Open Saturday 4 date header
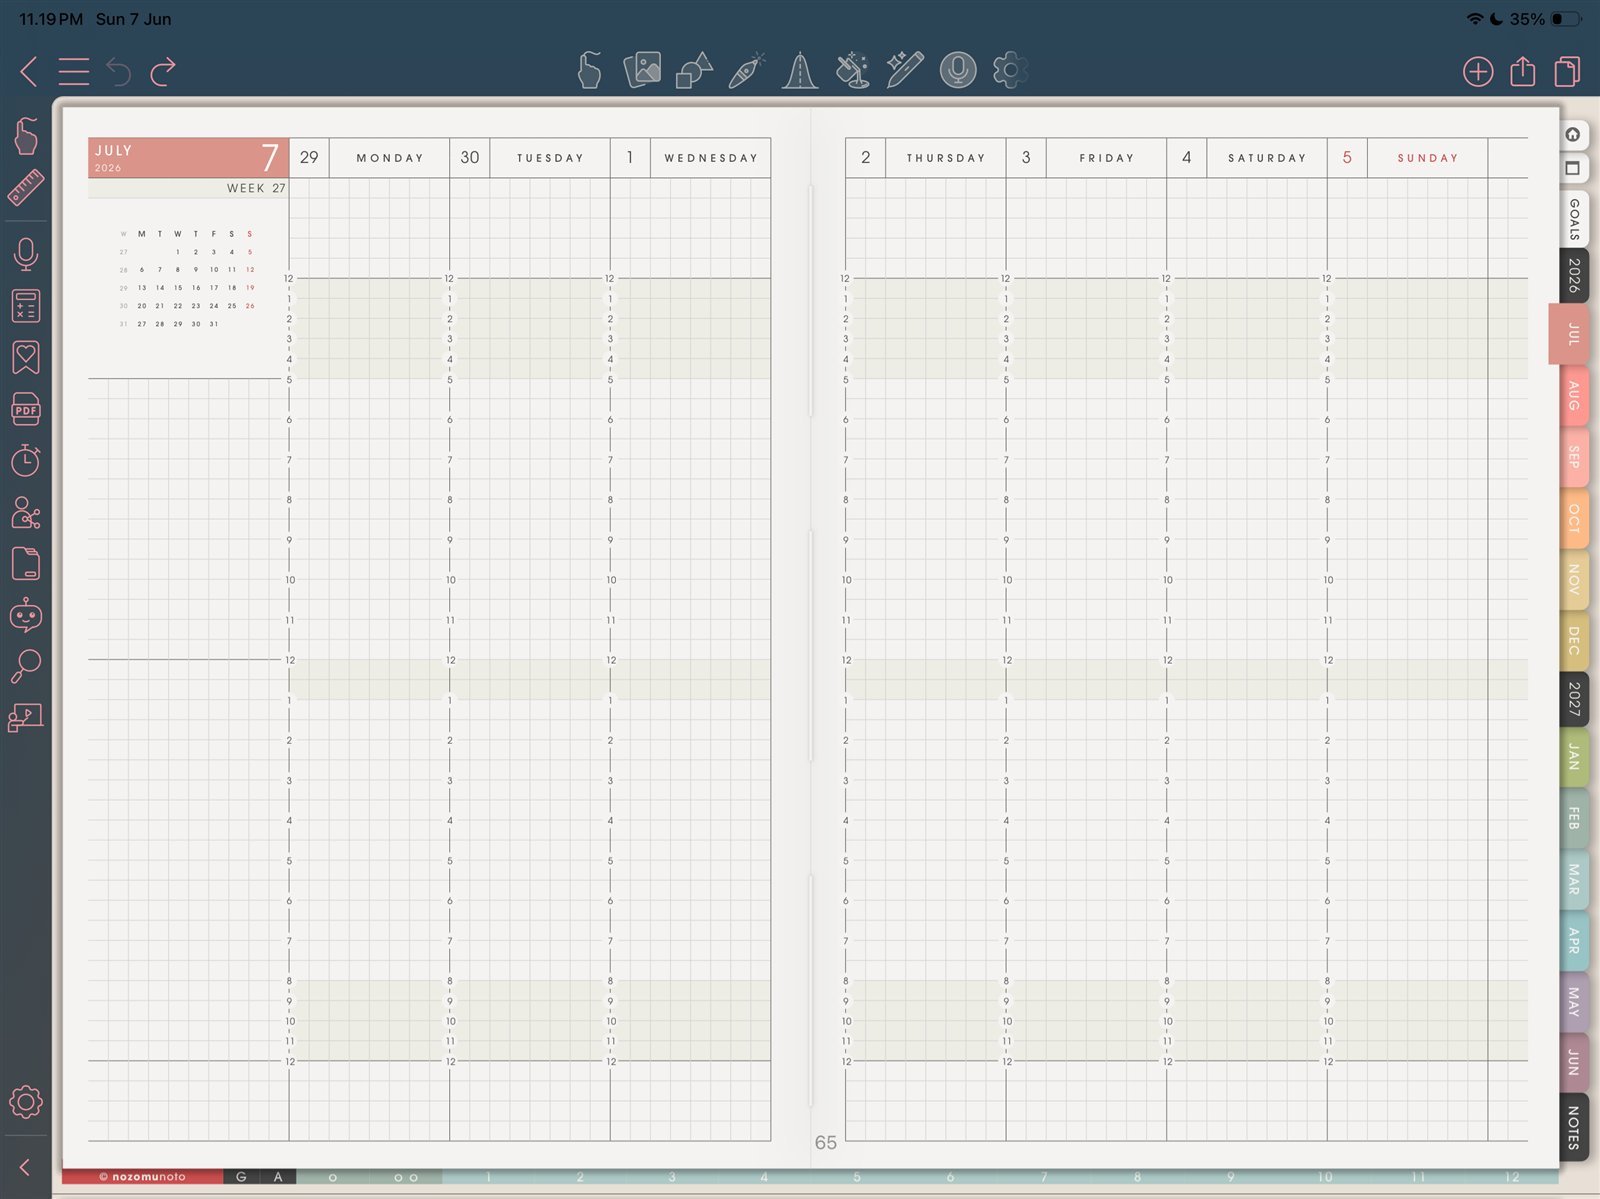Viewport: 1600px width, 1199px height. [x=1247, y=158]
